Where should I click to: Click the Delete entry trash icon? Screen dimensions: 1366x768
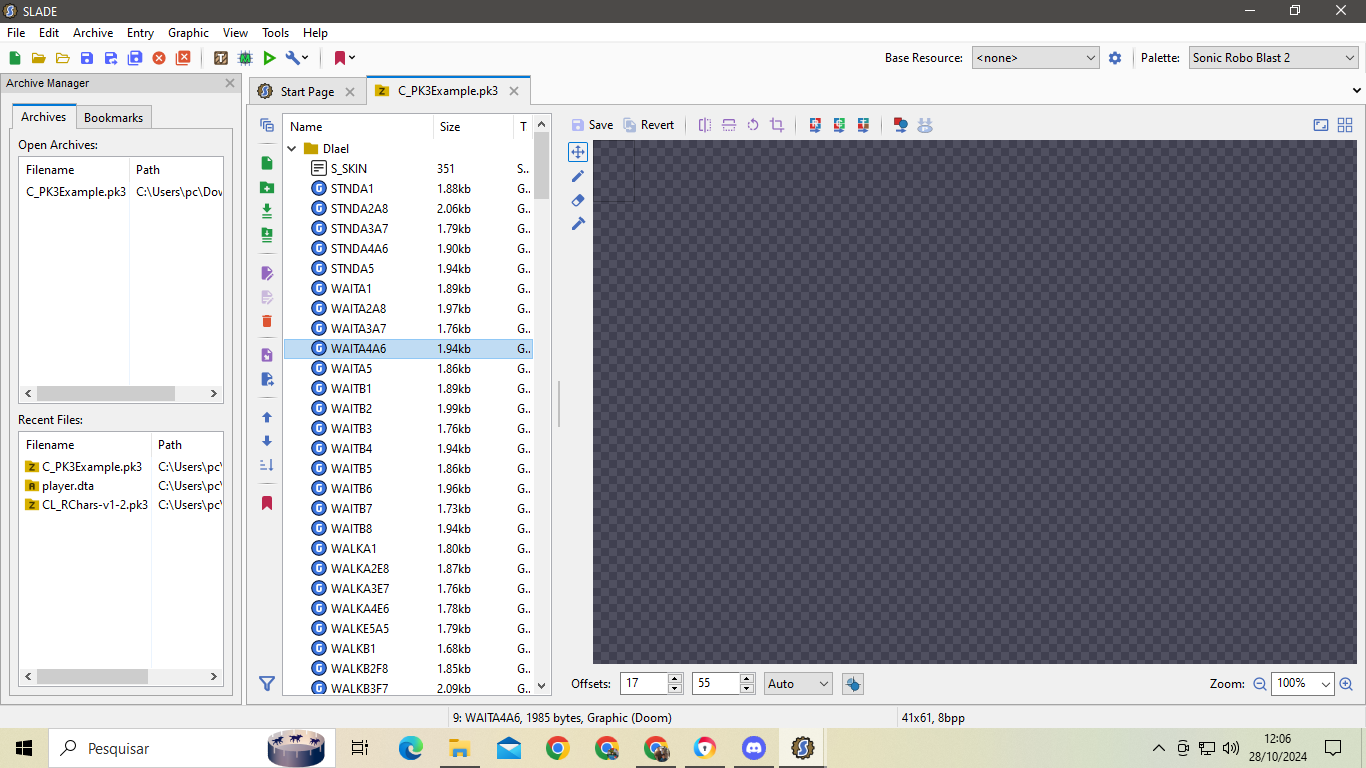[267, 321]
